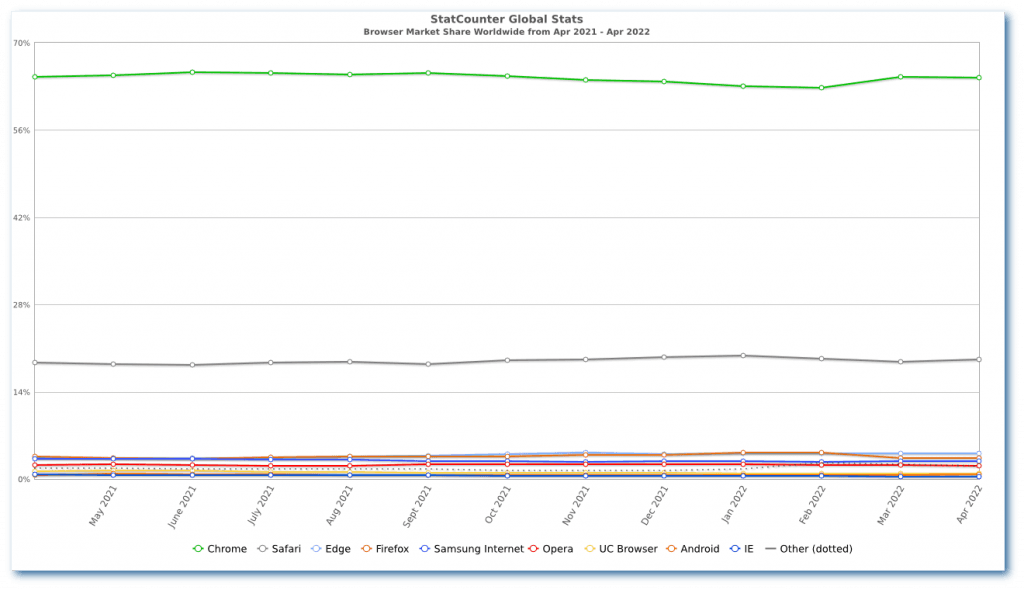Viewport: 1024px width, 590px height.
Task: Click the orange Firefox legend icon
Action: click(x=366, y=548)
